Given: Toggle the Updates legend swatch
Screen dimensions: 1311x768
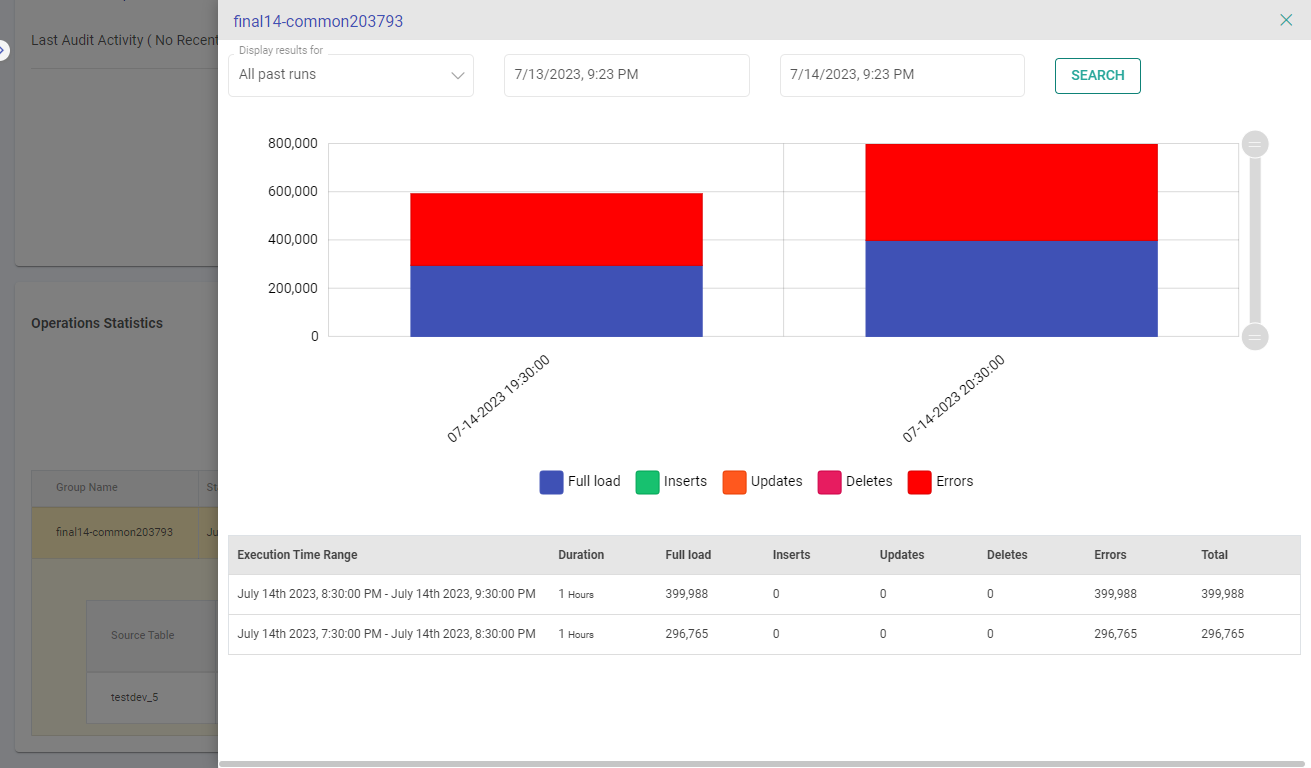Looking at the screenshot, I should pos(735,482).
